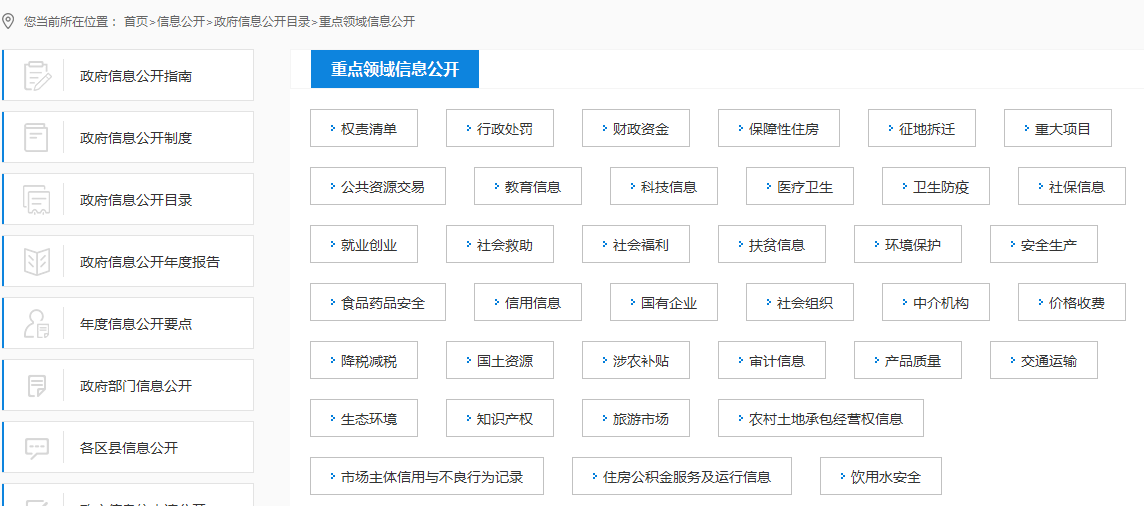Click the chat bubble icon beside 各区县信息公开
This screenshot has height=506, width=1144.
pos(37,448)
